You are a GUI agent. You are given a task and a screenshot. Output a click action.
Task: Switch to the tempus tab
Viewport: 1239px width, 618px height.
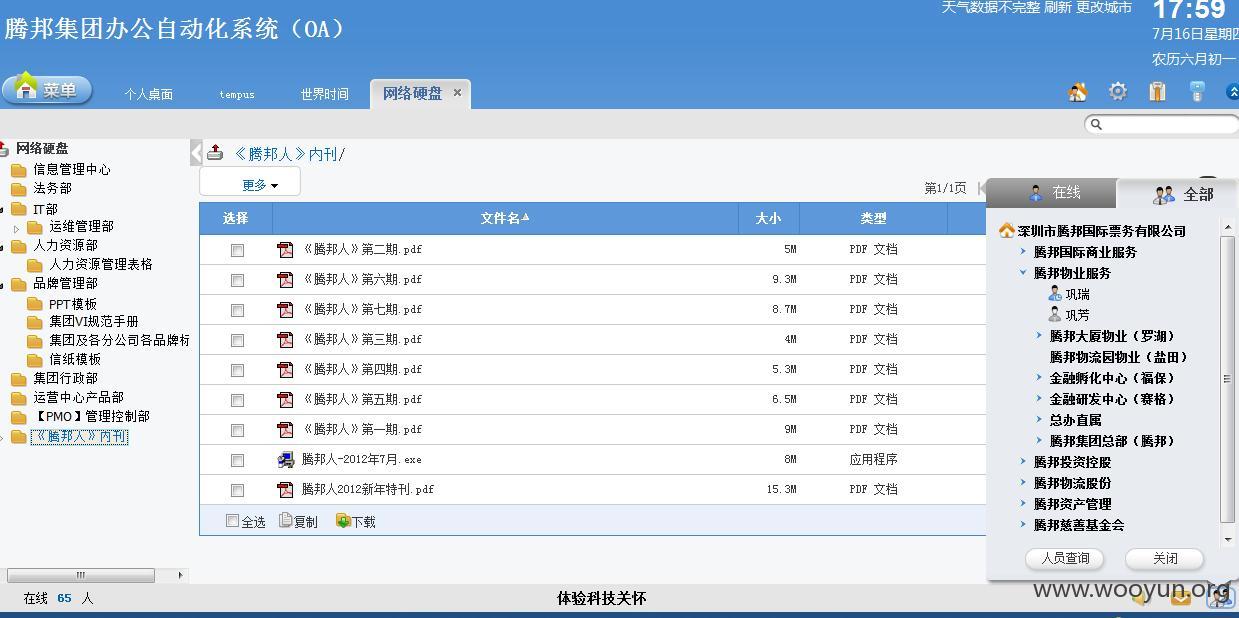[x=237, y=95]
